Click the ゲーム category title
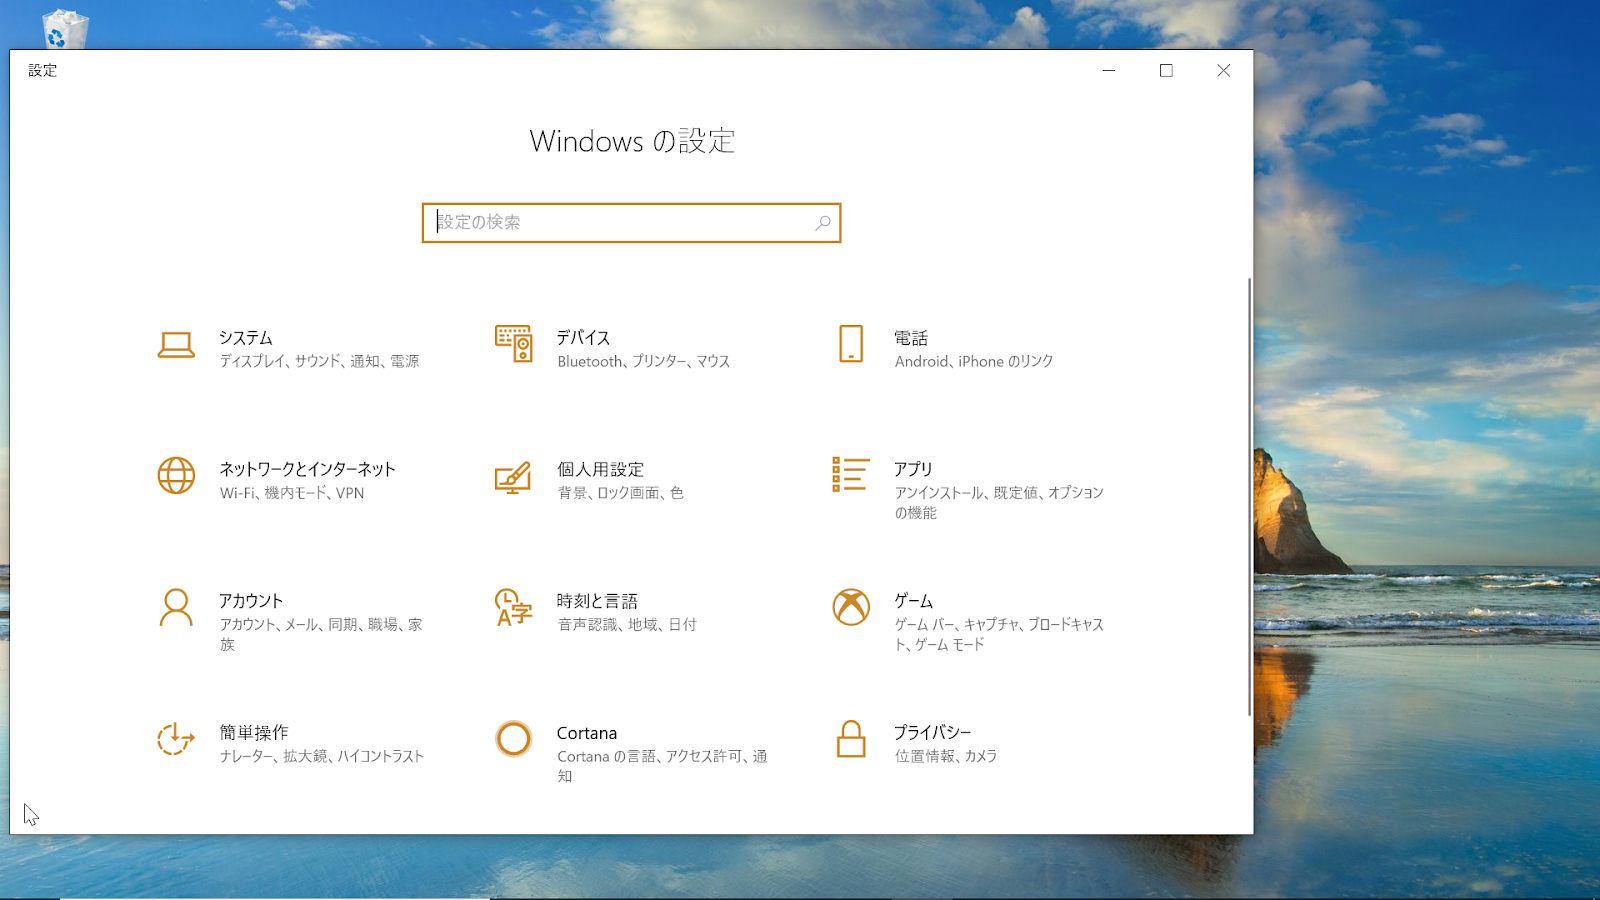 pos(914,601)
